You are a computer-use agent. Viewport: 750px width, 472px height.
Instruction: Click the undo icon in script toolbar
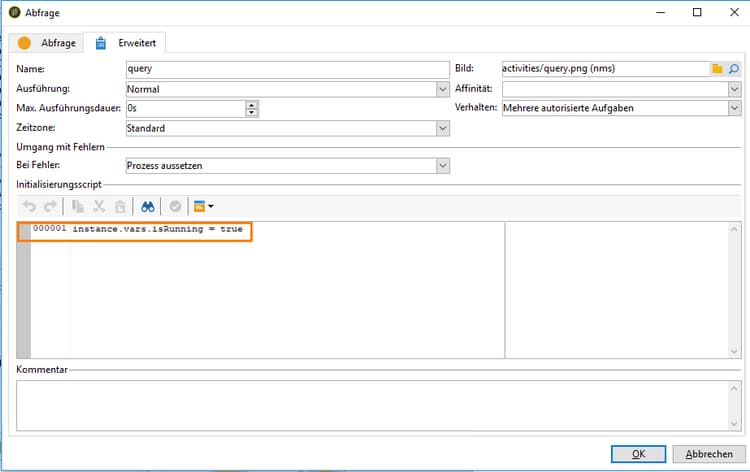(29, 207)
